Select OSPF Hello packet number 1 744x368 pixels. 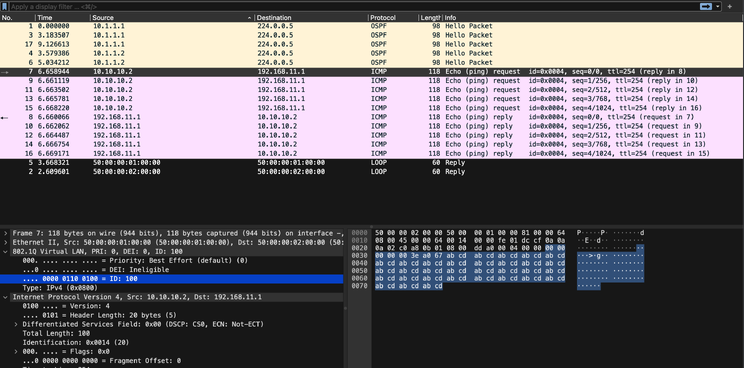click(x=372, y=26)
